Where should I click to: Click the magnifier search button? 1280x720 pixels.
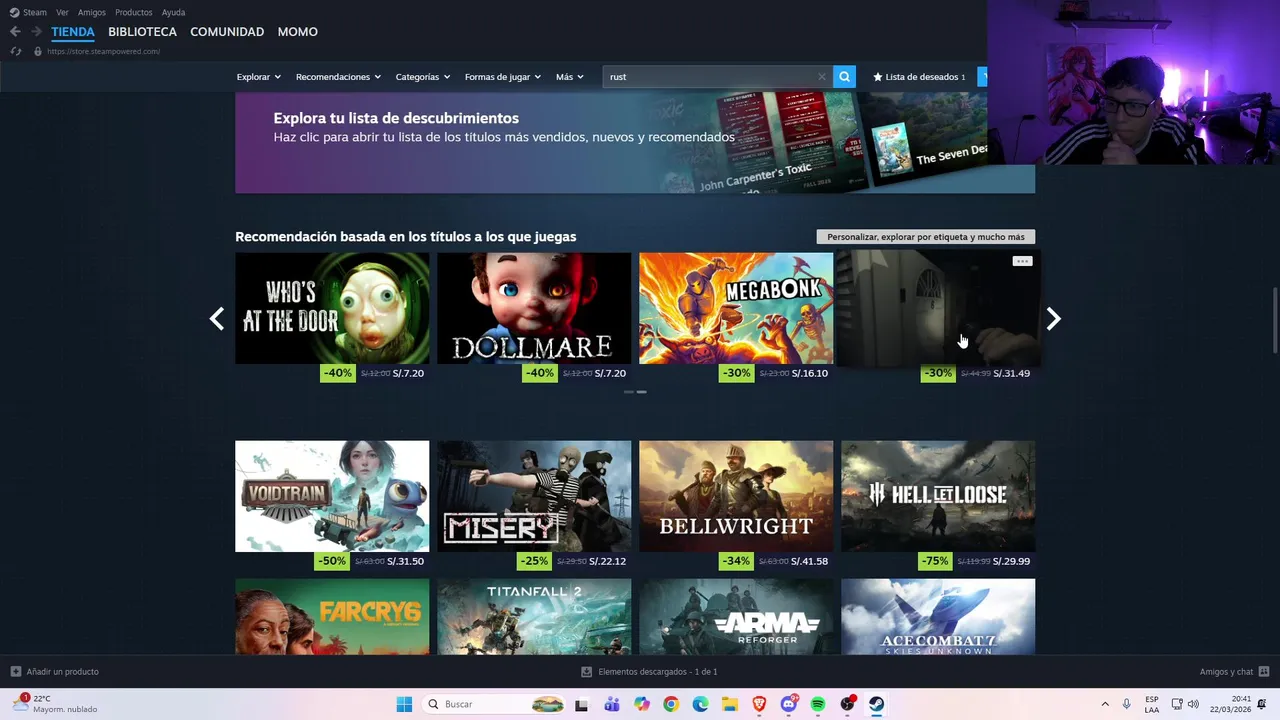click(844, 76)
